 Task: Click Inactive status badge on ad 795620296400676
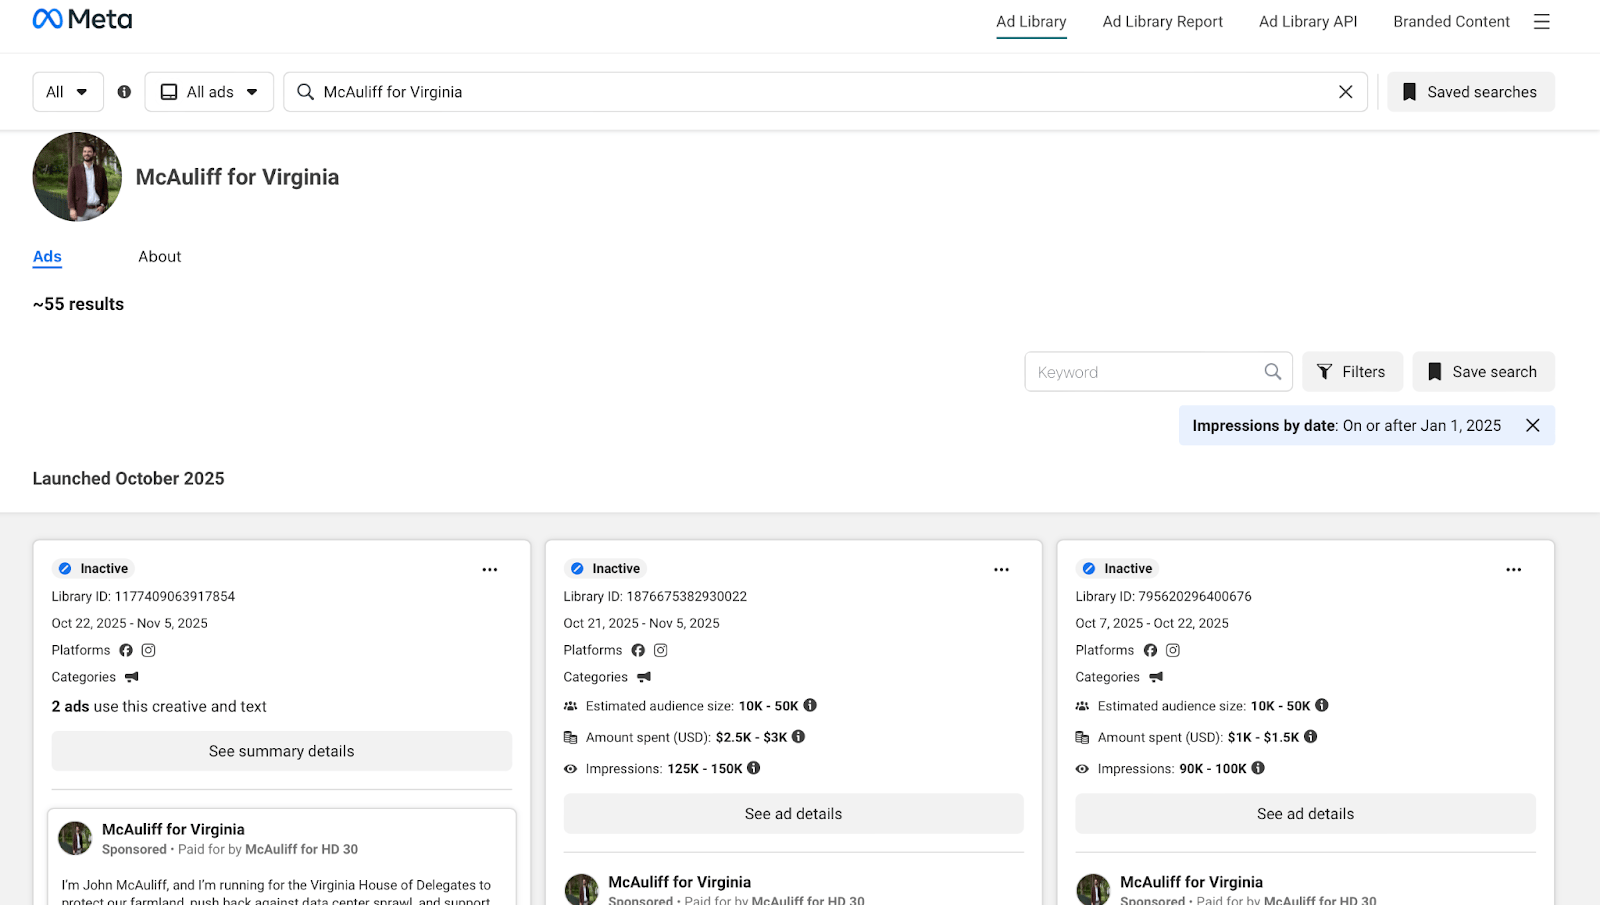1118,569
